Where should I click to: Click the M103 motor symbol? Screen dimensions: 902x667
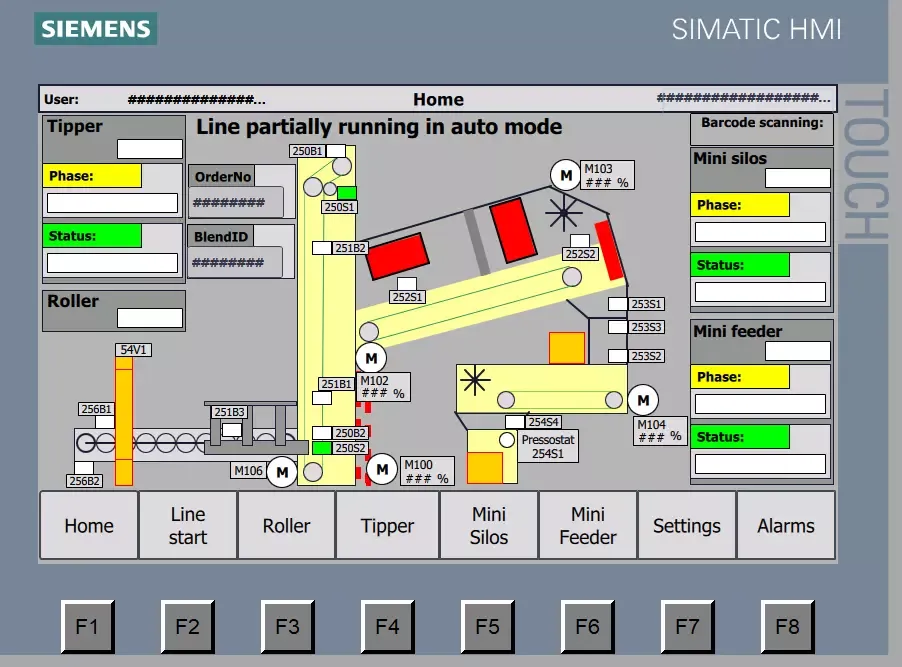point(566,175)
